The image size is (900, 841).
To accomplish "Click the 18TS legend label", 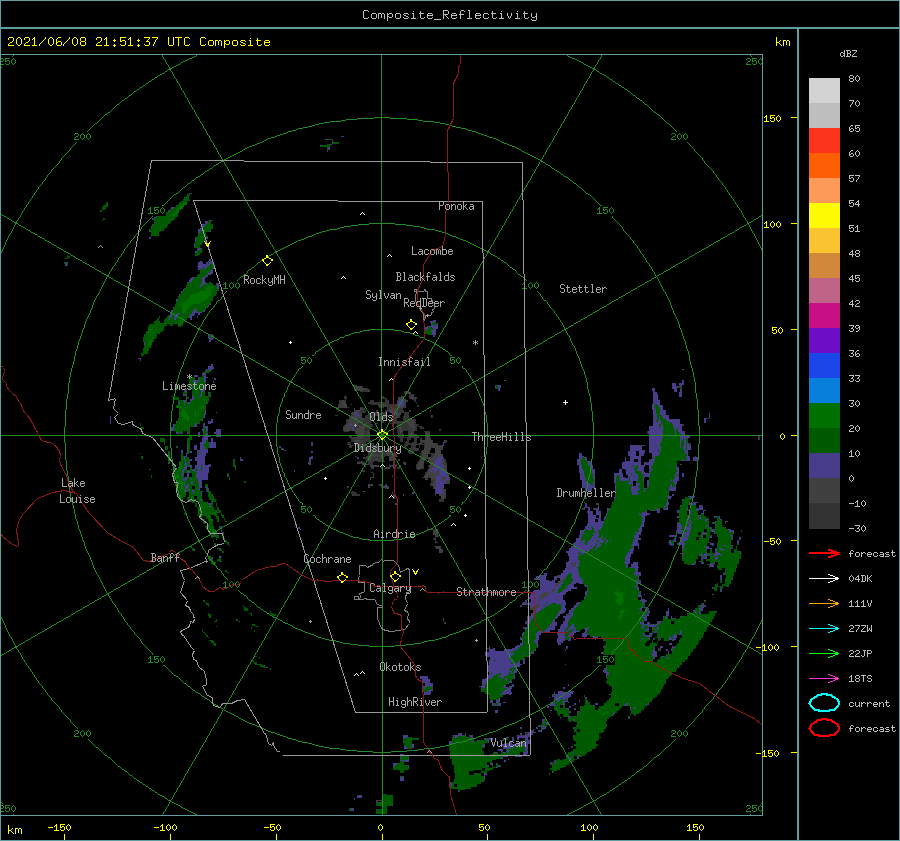I will pyautogui.click(x=860, y=679).
